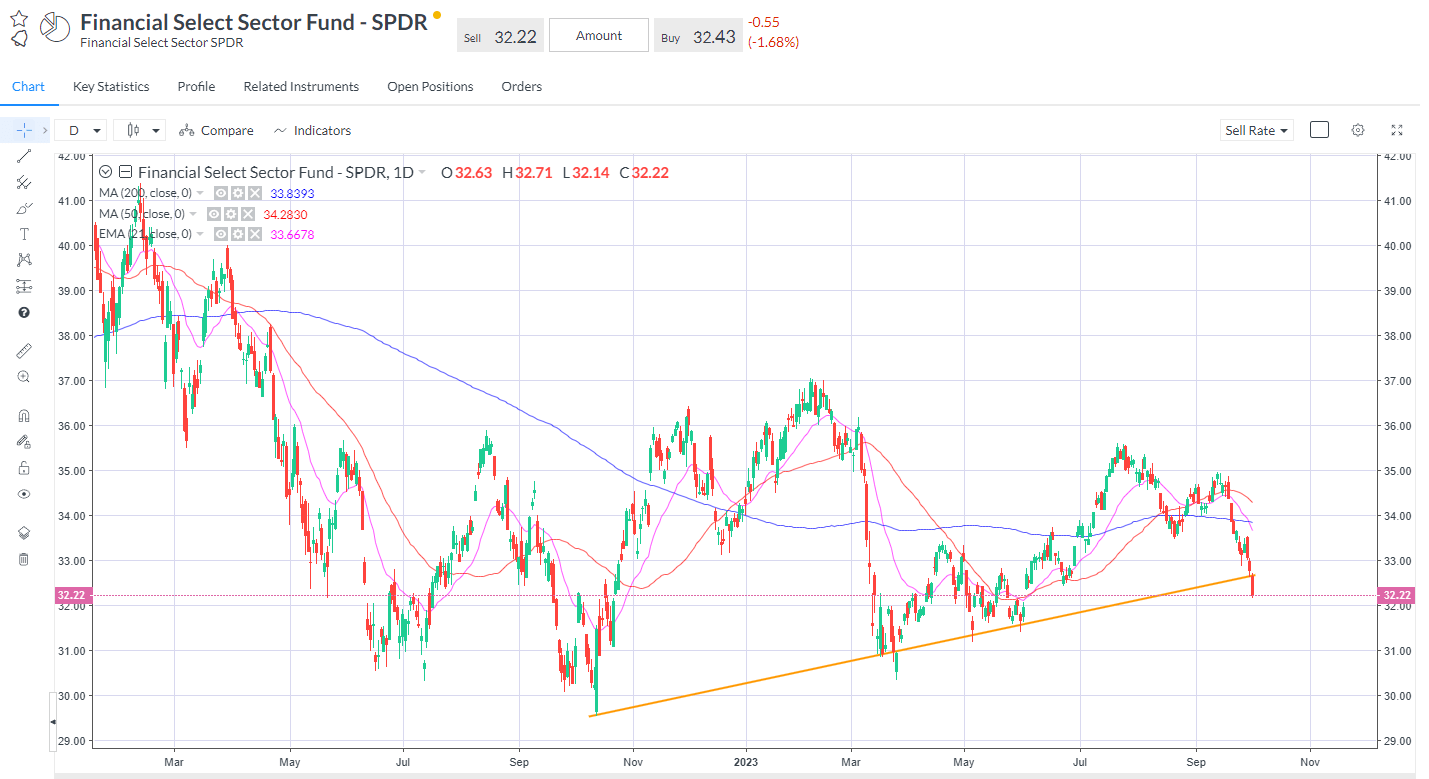The width and height of the screenshot is (1429, 779).
Task: Open the Orders tab
Action: pyautogui.click(x=521, y=86)
